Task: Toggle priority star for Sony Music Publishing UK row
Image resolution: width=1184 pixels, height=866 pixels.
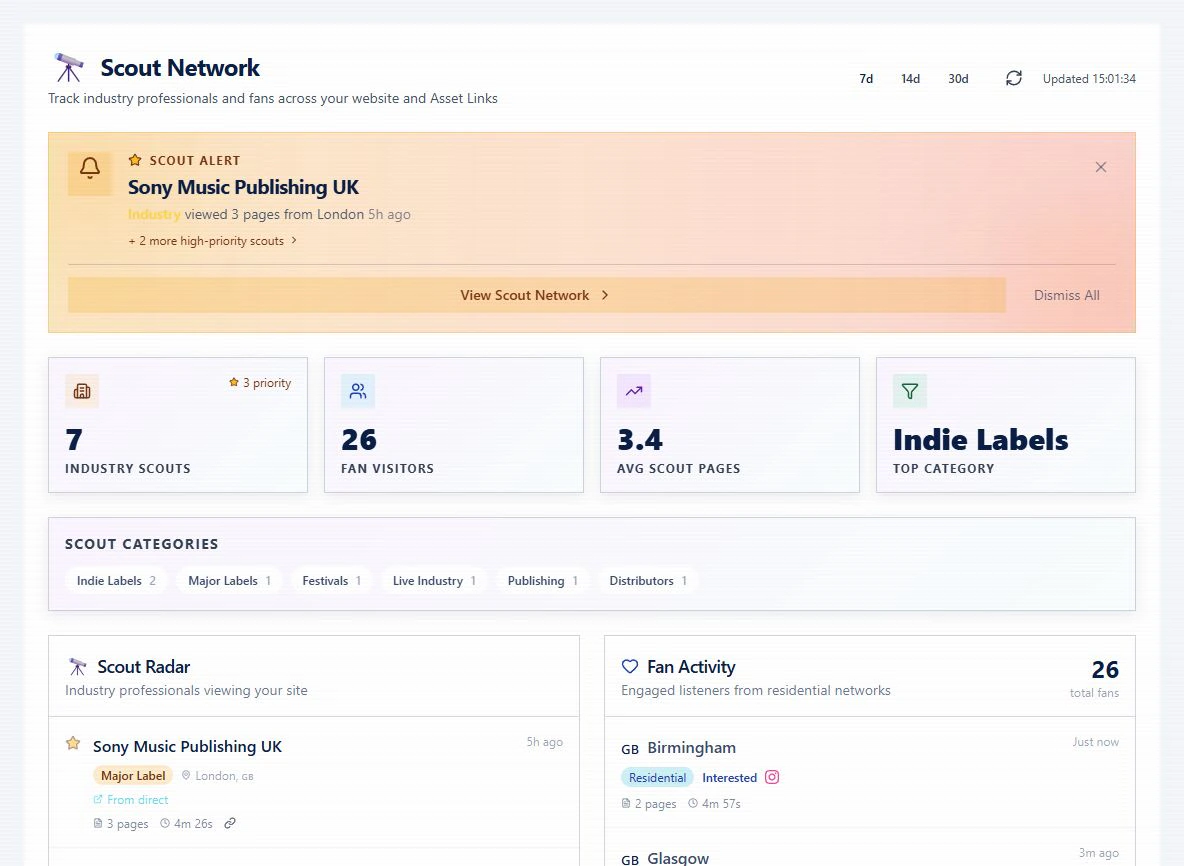Action: tap(72, 744)
